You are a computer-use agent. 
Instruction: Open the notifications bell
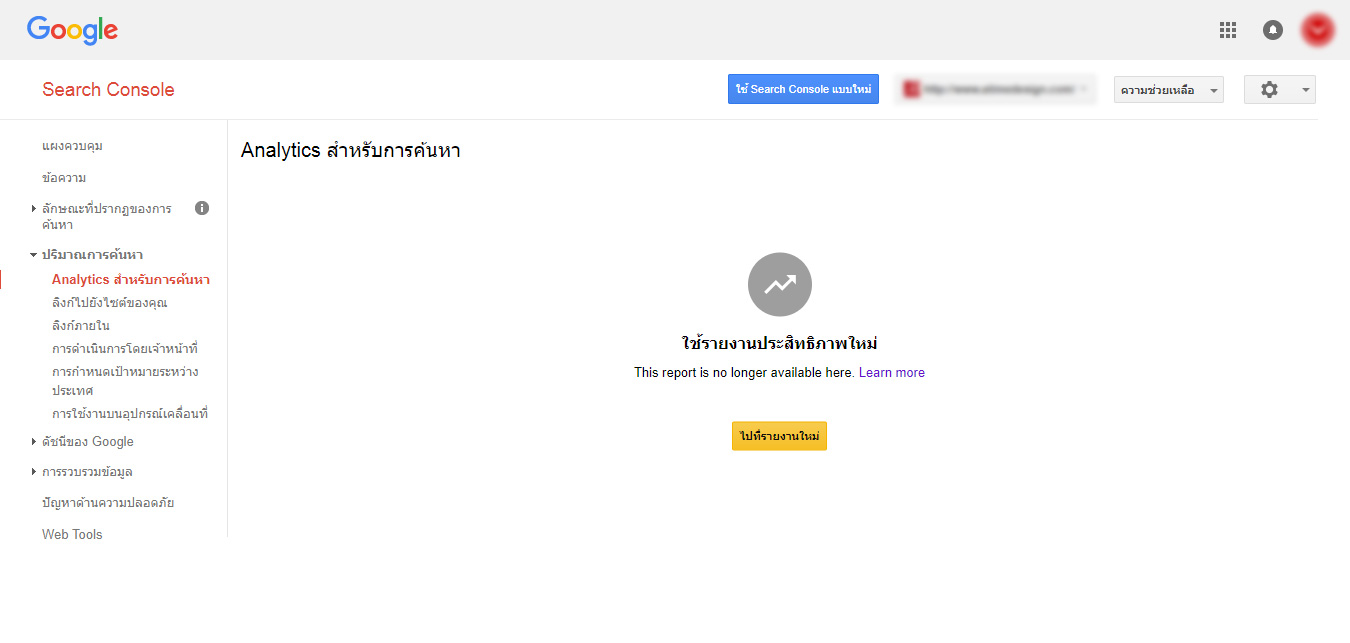(1273, 30)
